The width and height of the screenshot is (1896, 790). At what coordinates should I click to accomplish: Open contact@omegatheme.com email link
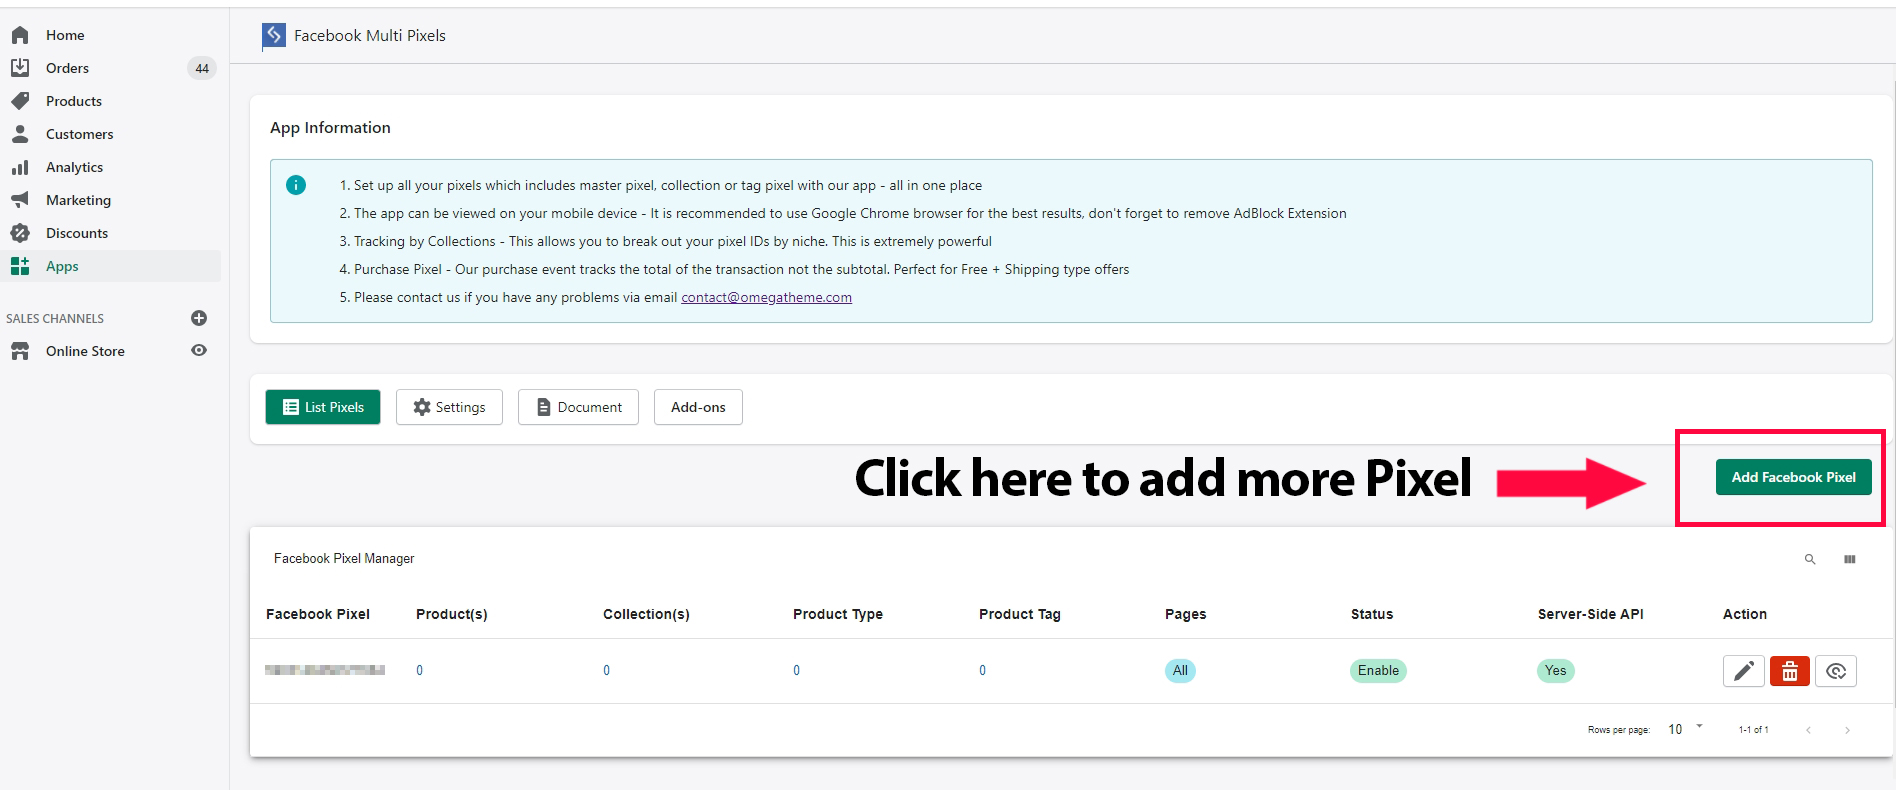pos(766,297)
